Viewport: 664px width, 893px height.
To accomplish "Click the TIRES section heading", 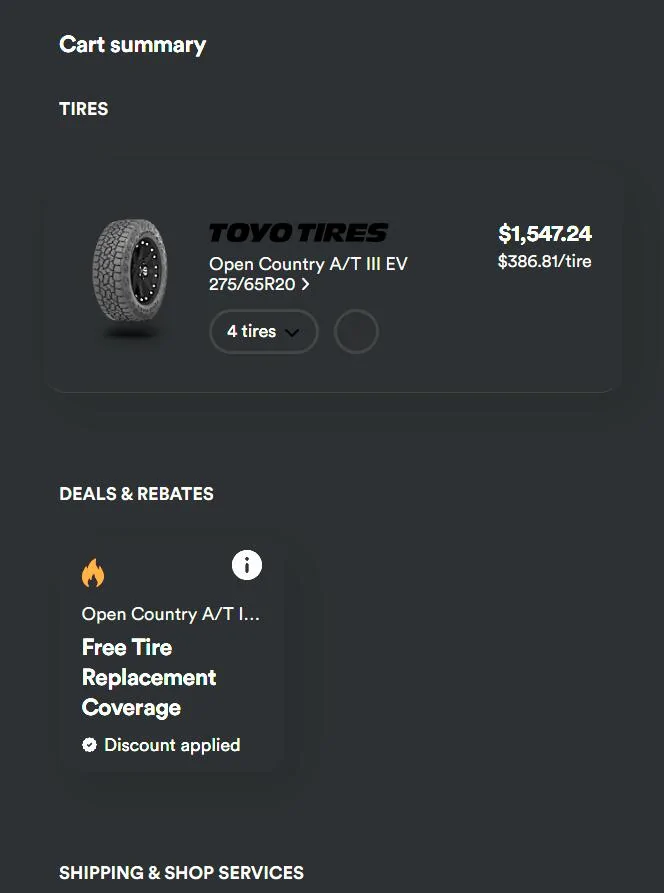I will tap(84, 109).
